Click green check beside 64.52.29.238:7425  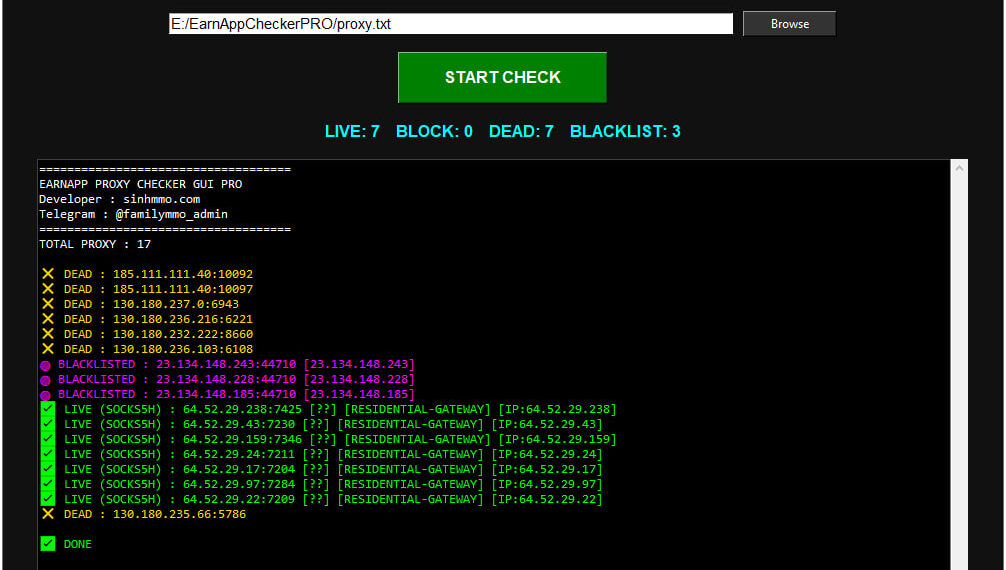[x=47, y=409]
